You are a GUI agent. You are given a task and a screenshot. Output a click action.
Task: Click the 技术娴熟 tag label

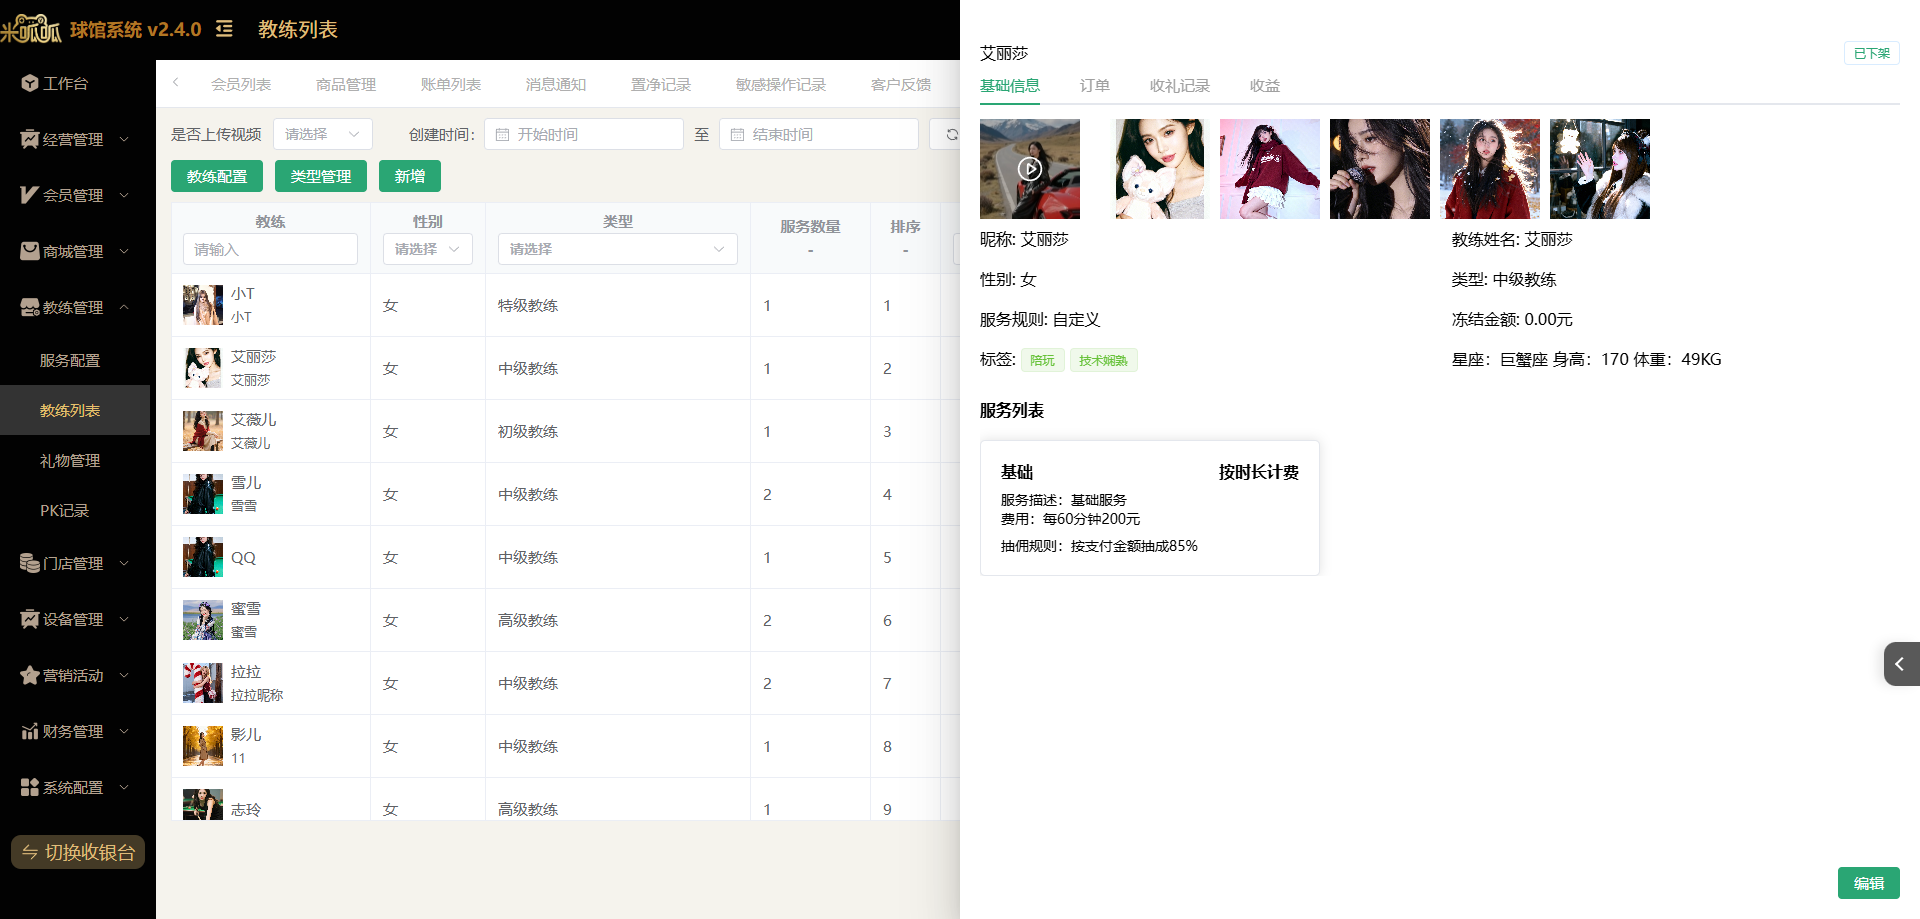[x=1103, y=360]
